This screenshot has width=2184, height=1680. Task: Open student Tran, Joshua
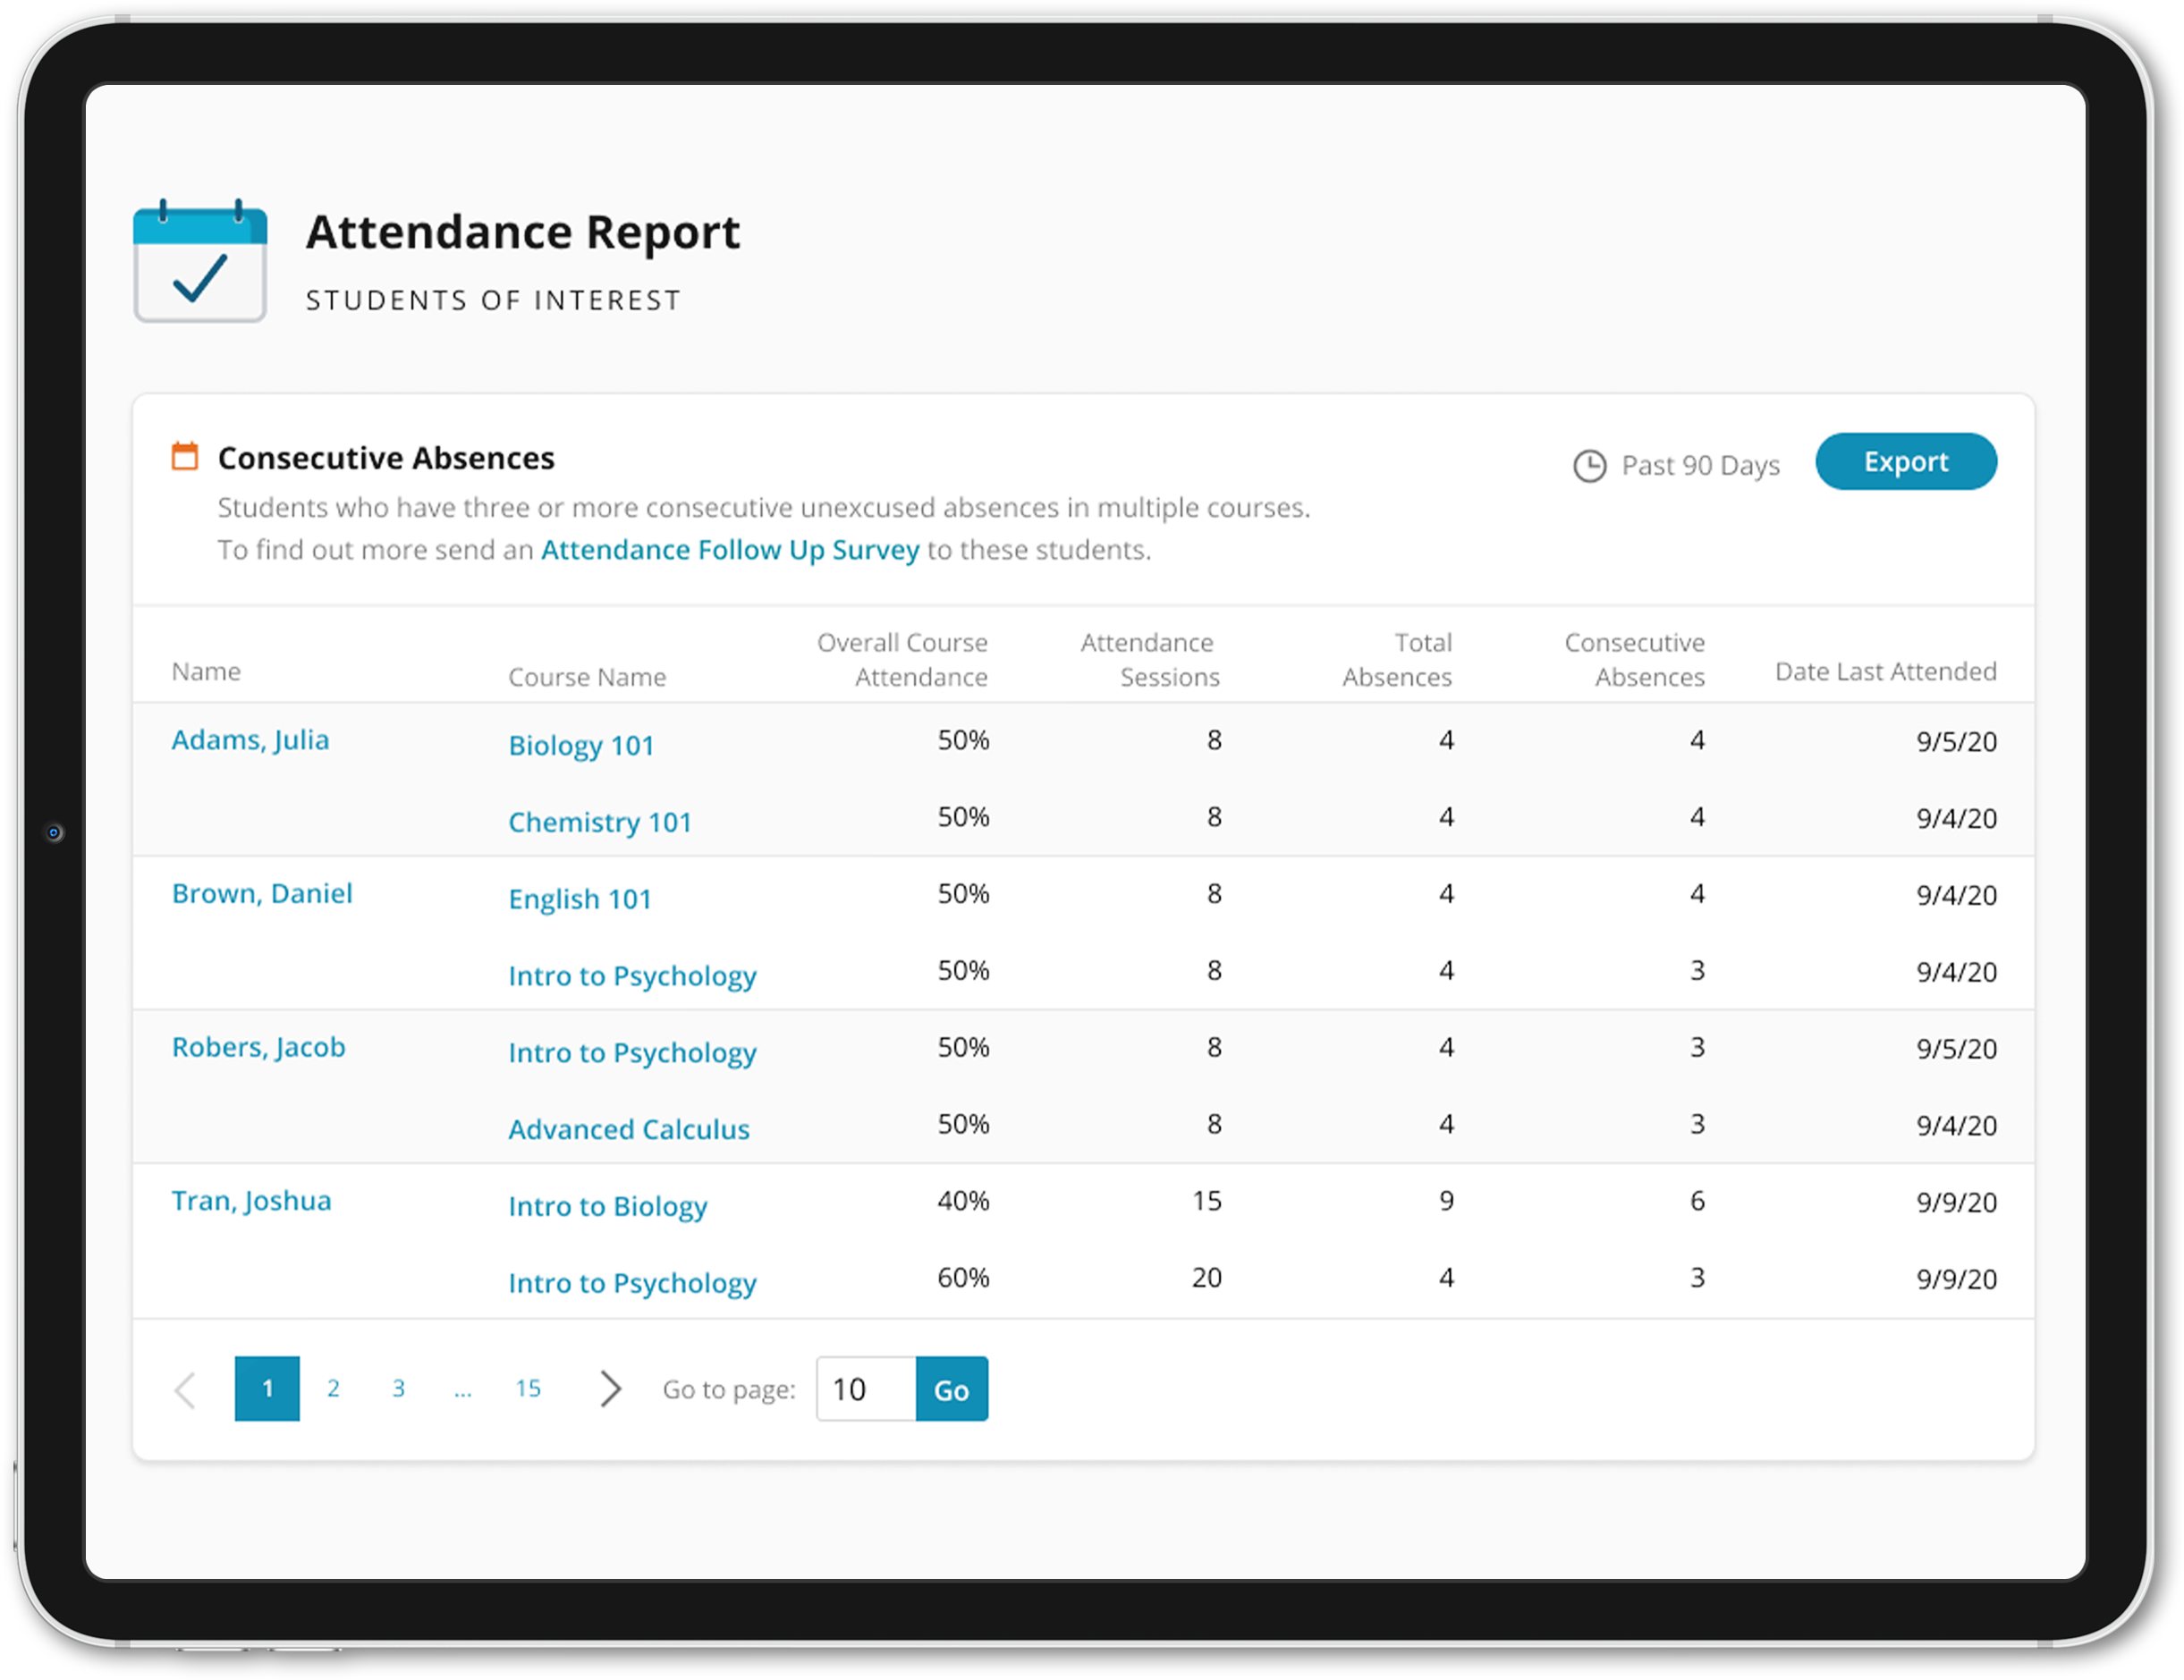coord(251,1201)
